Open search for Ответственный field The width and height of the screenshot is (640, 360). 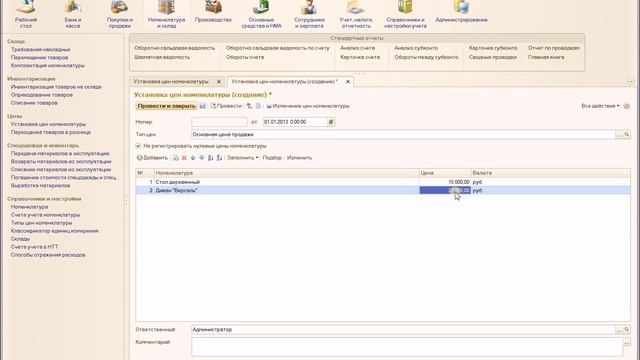coord(627,329)
